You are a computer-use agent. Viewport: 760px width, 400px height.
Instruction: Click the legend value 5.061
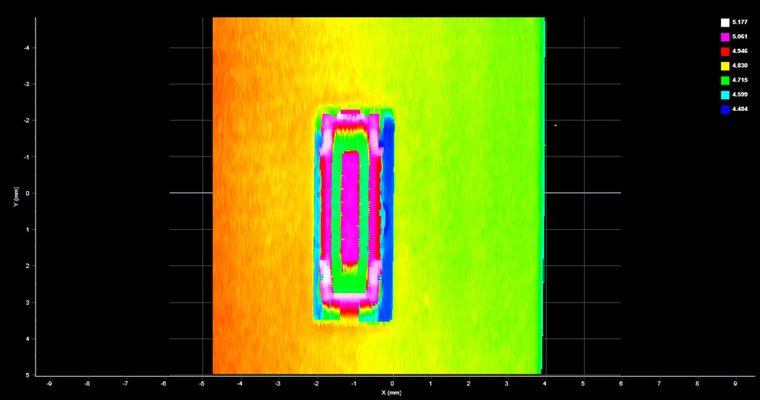[x=740, y=37]
